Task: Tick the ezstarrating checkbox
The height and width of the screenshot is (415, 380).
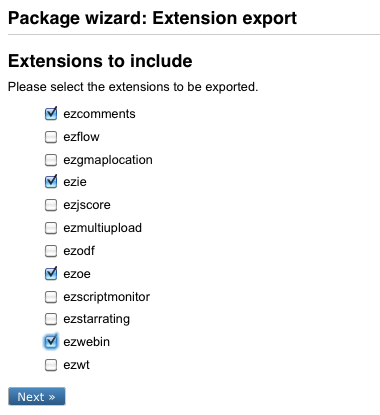Action: click(51, 319)
